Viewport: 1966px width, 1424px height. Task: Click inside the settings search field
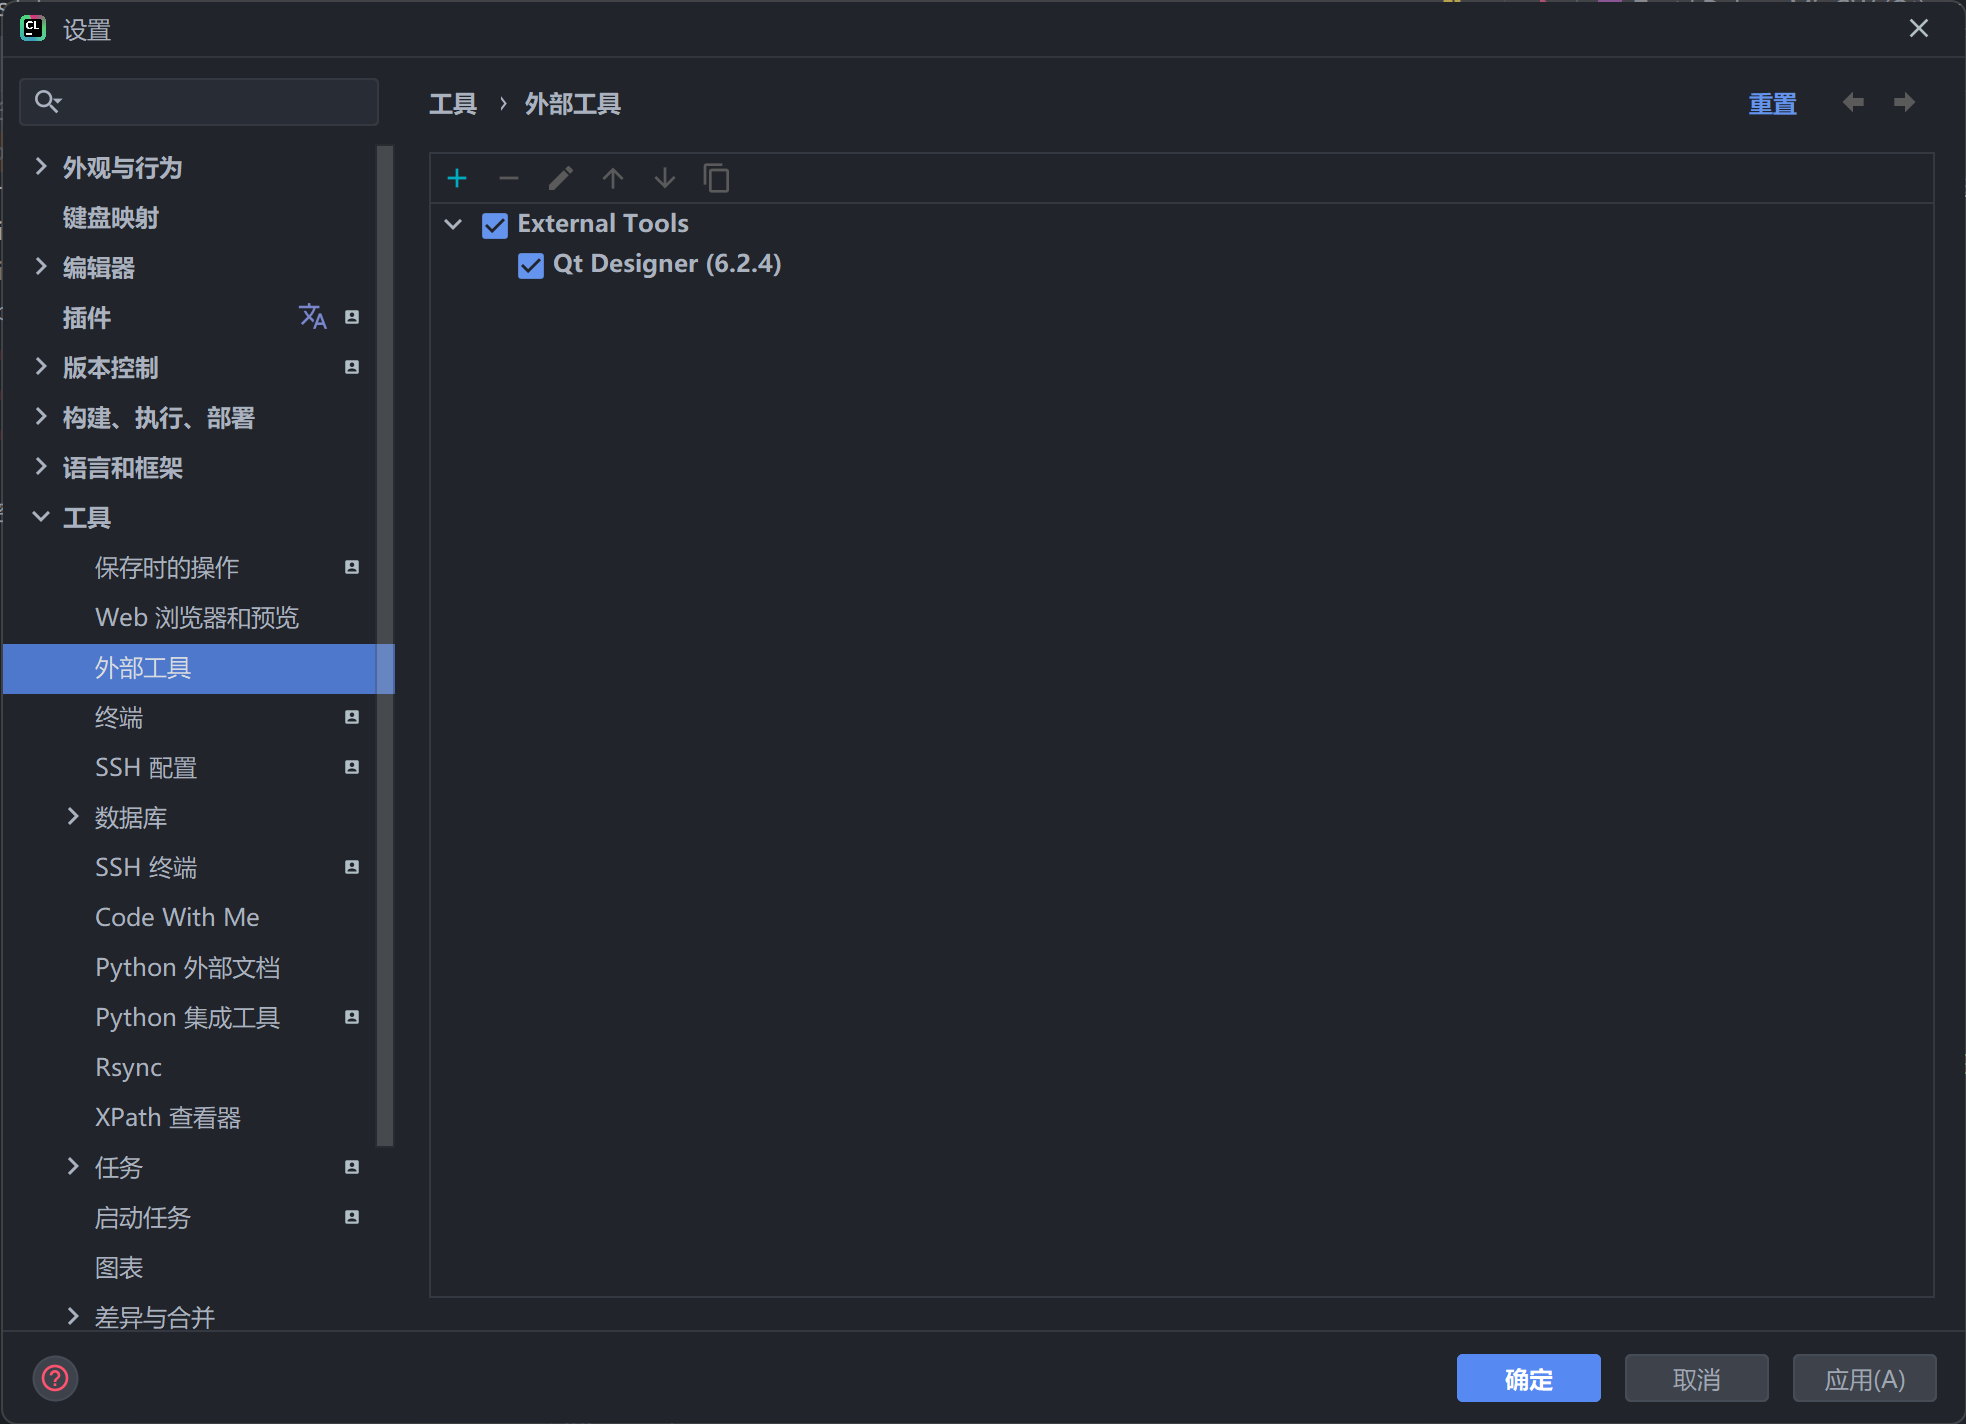coord(198,101)
